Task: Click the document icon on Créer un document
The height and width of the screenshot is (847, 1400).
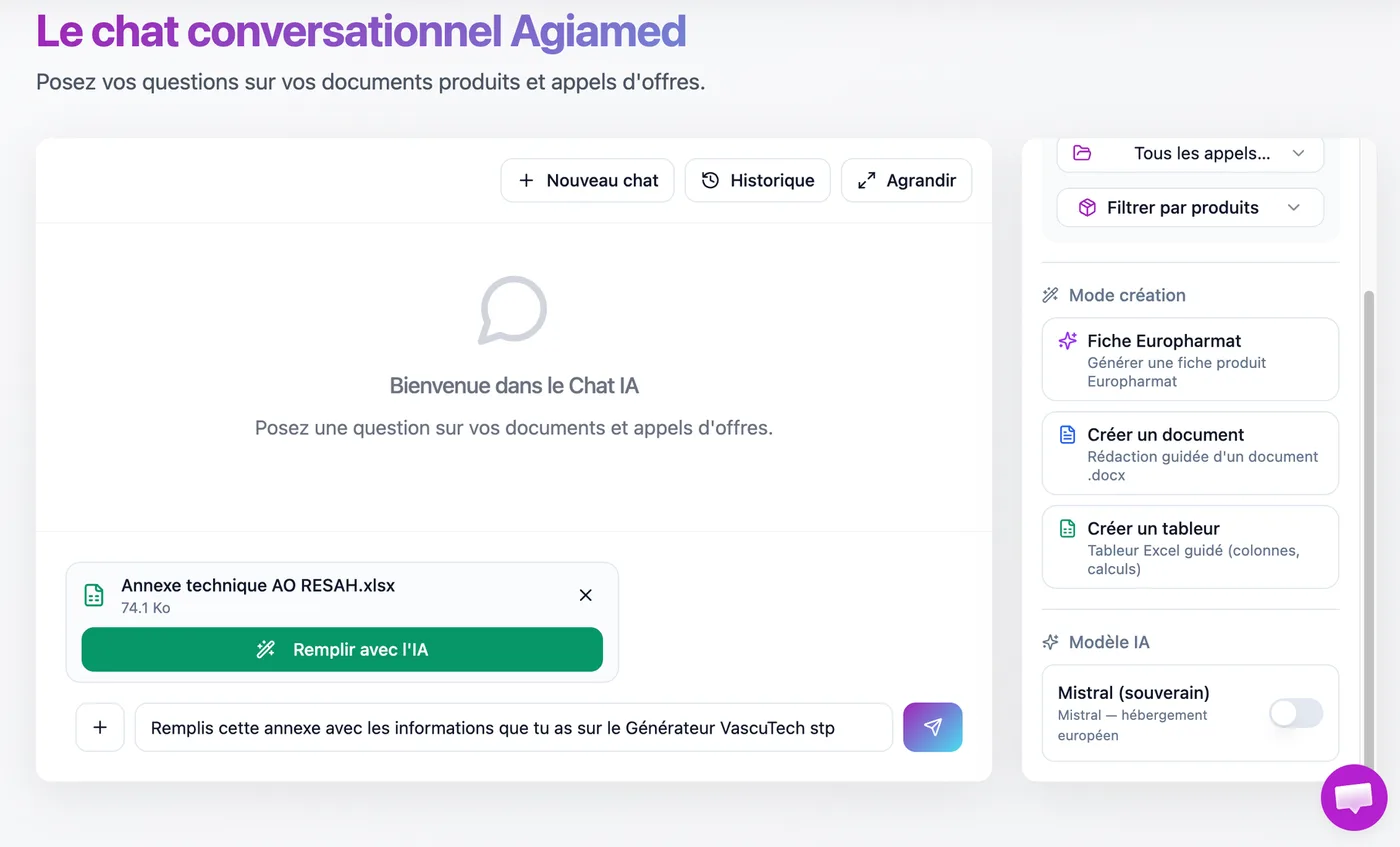Action: [1067, 435]
